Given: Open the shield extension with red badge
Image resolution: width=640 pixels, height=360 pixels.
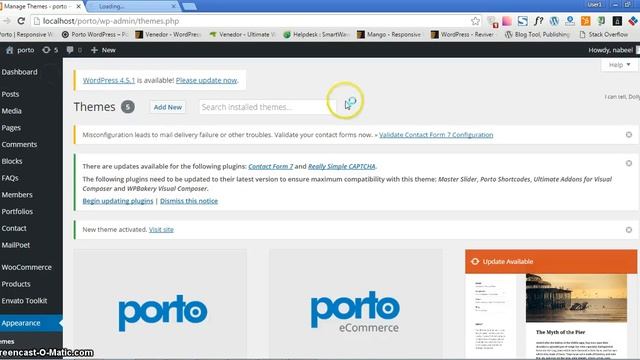Looking at the screenshot, I should [x=492, y=21].
